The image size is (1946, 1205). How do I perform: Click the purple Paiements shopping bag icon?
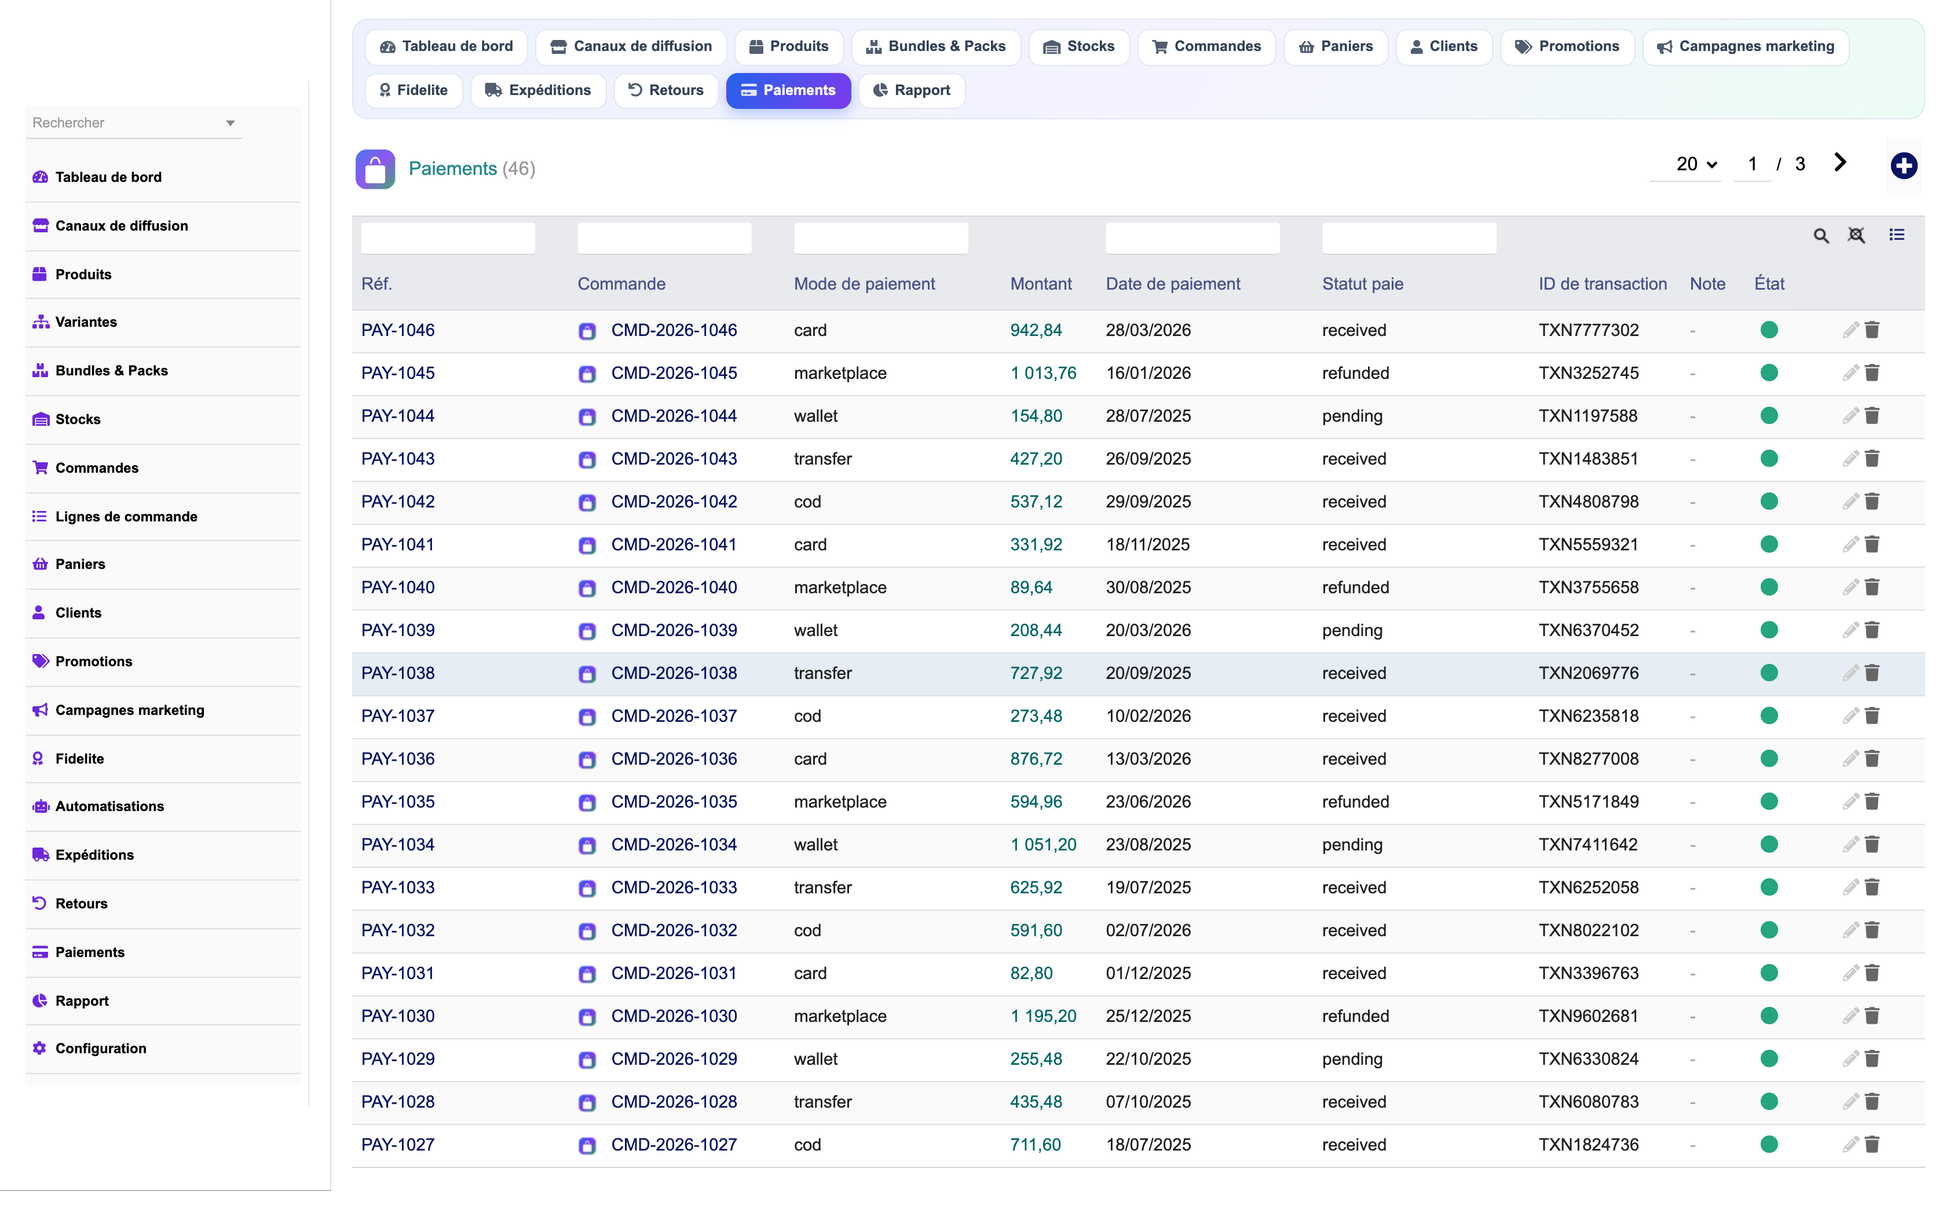375,169
